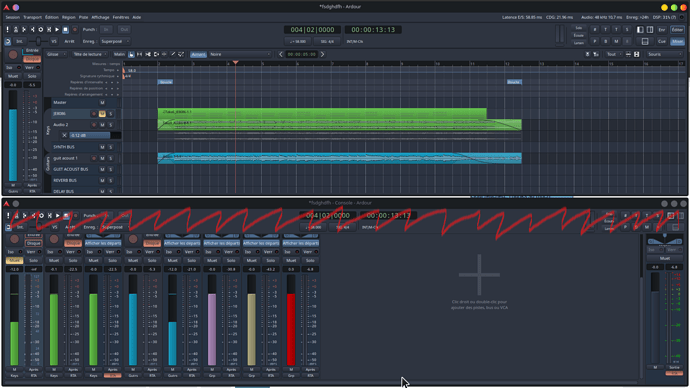The height and width of the screenshot is (388, 690).
Task: Solo the SYNTH BUS track
Action: (110, 147)
